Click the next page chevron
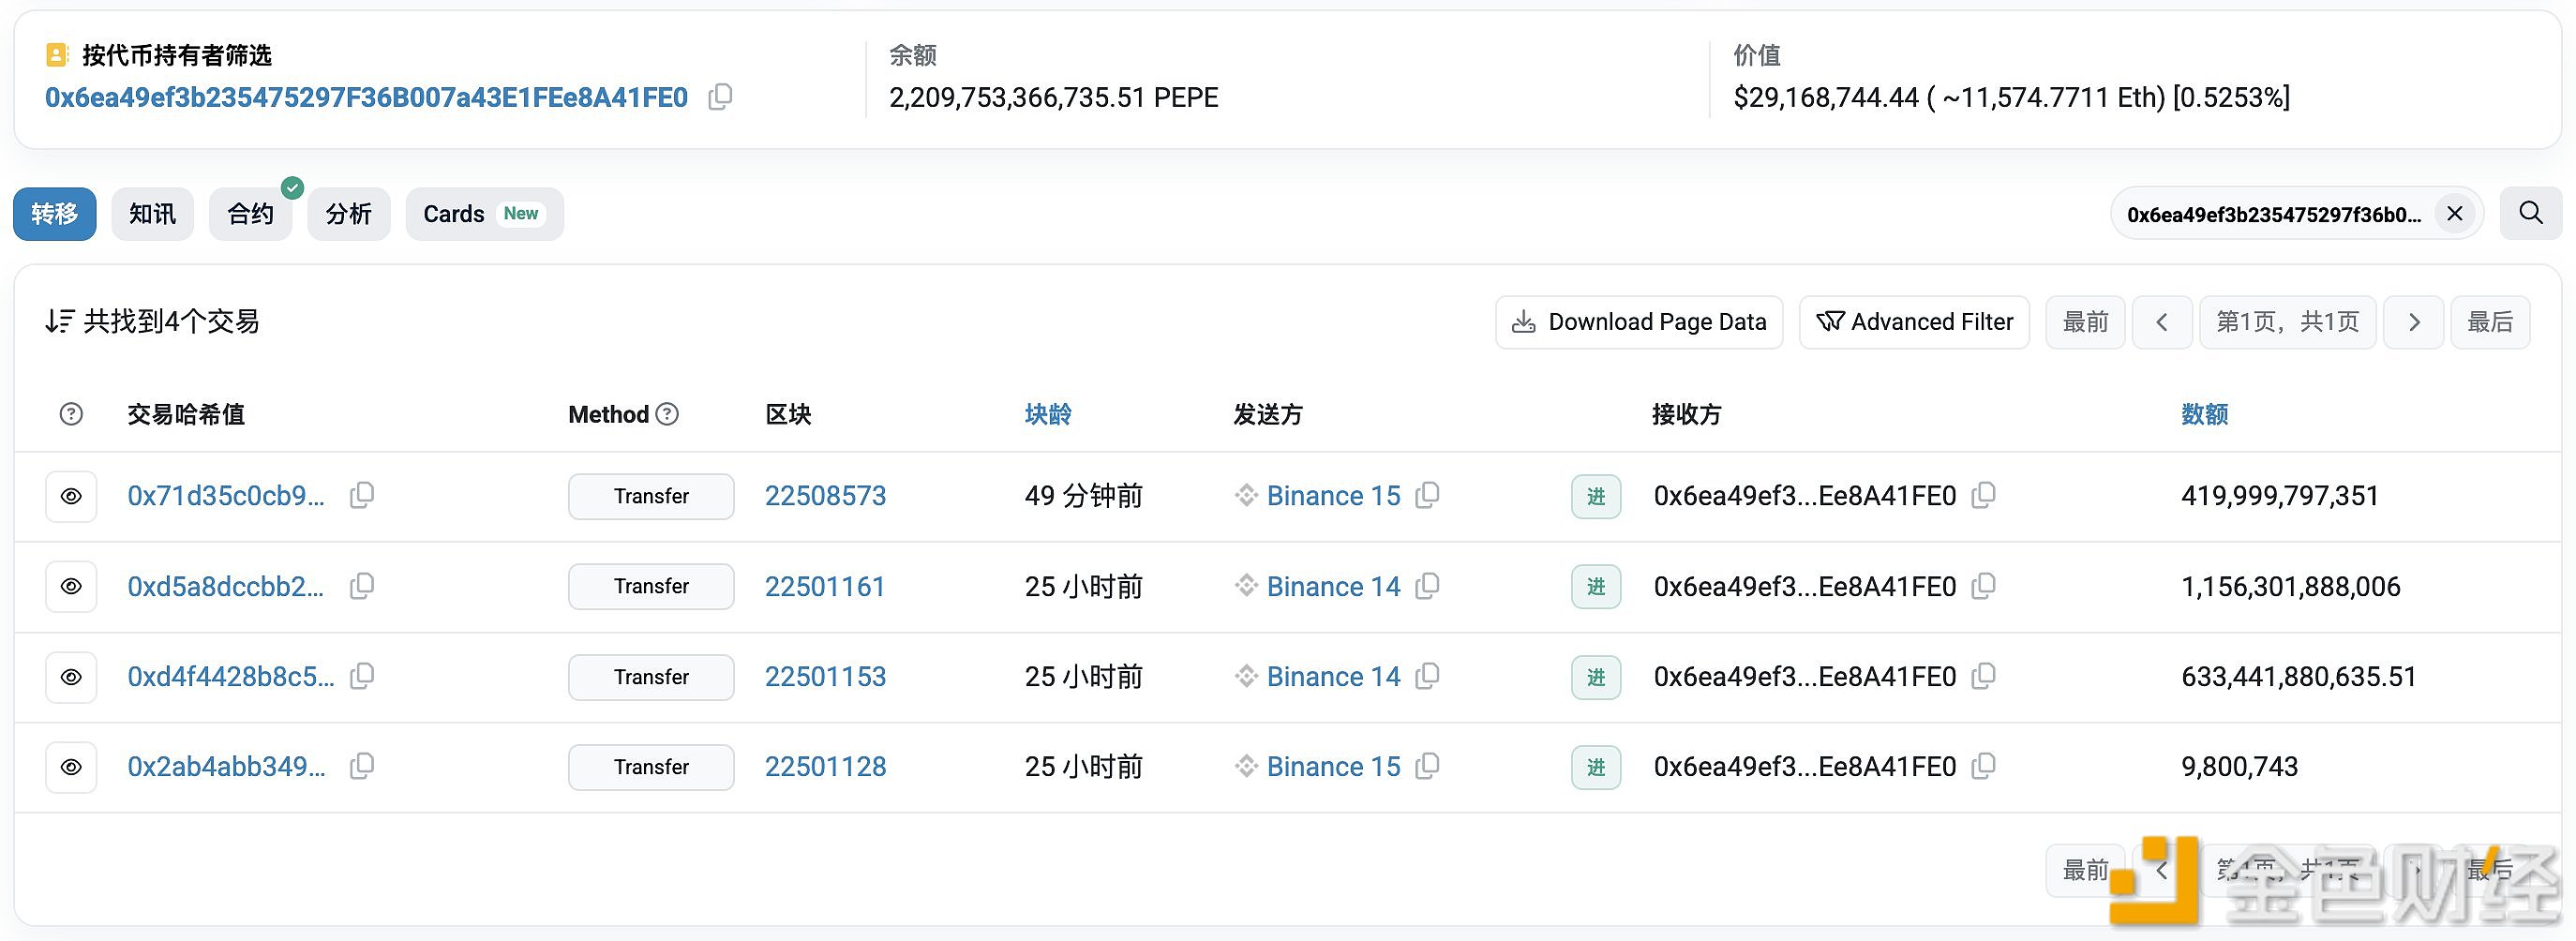This screenshot has height=941, width=2576. tap(2413, 321)
